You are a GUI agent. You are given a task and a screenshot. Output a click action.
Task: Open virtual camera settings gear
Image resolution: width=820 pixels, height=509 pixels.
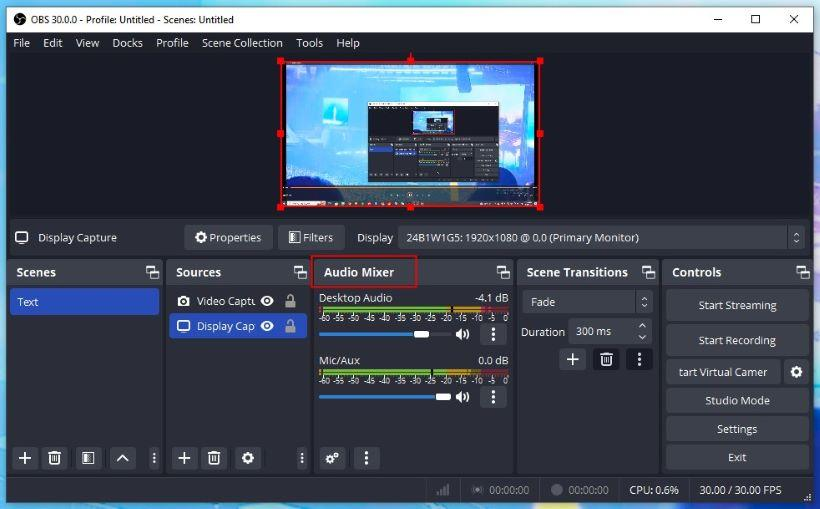click(x=796, y=372)
